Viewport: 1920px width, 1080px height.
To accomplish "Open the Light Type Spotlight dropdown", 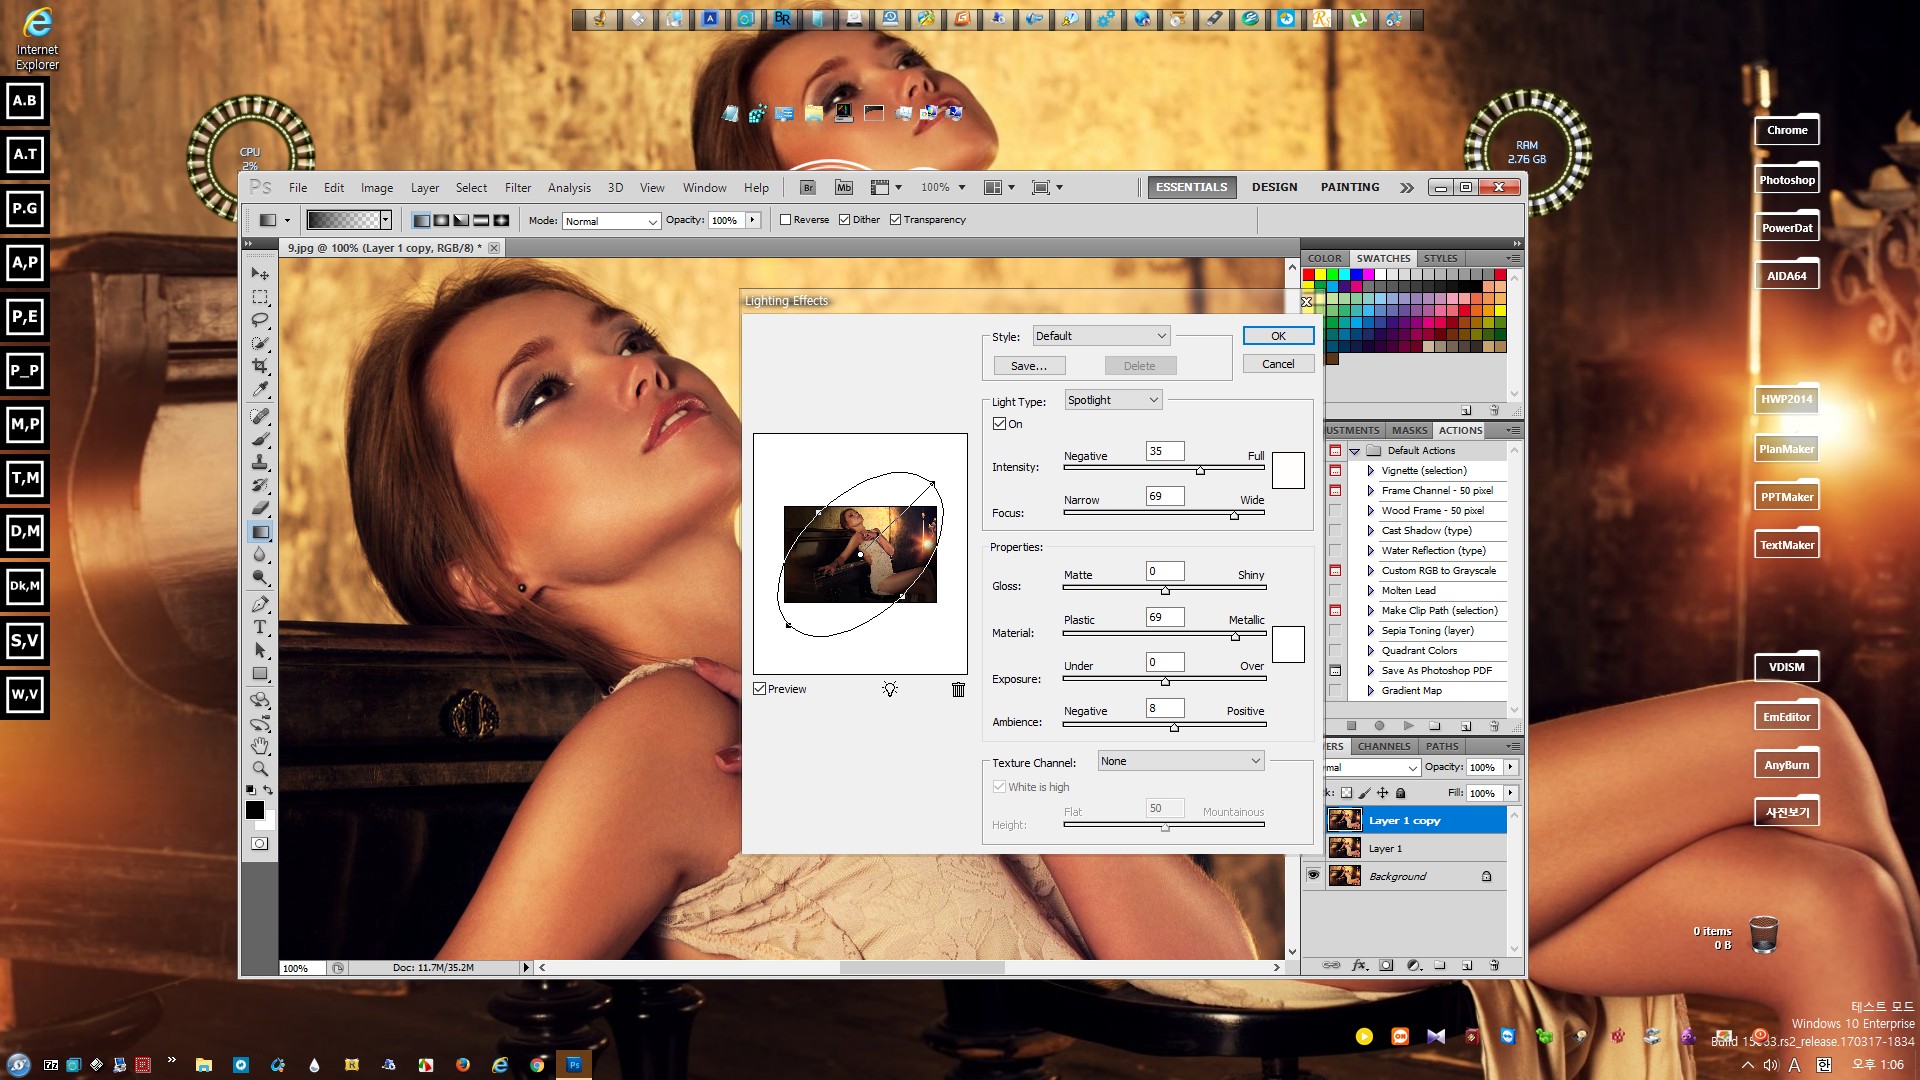I will (x=1113, y=400).
